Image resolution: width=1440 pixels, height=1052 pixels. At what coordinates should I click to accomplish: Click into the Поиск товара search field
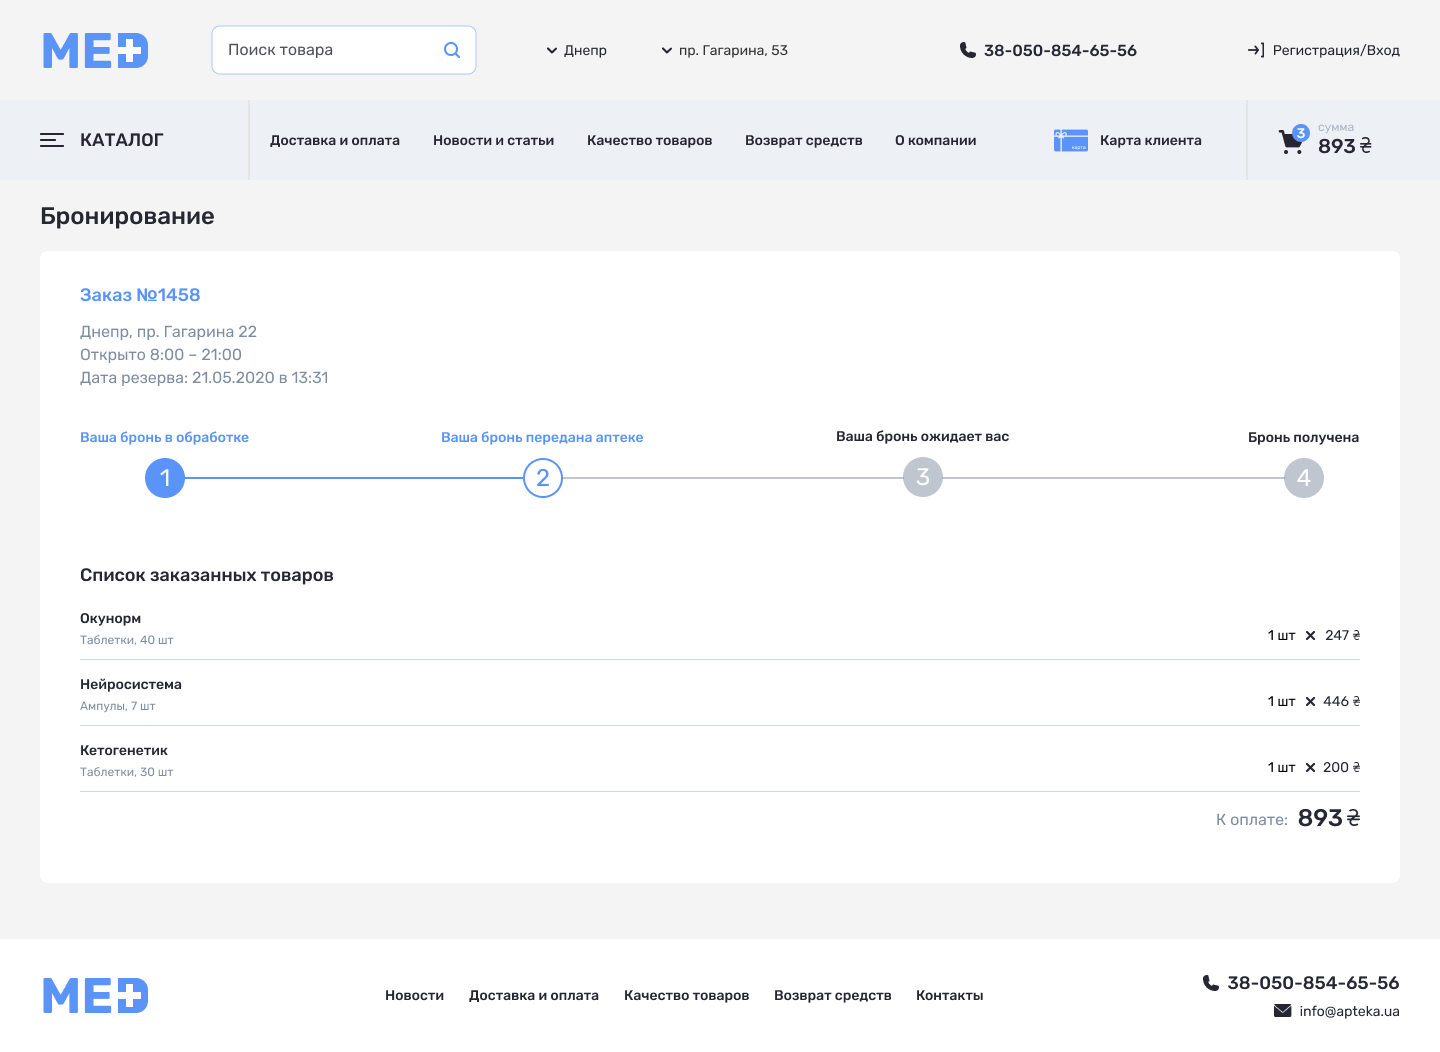point(344,50)
